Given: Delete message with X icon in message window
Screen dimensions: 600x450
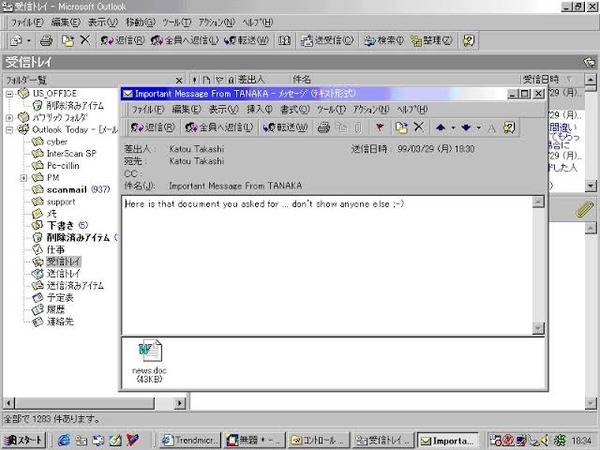Looking at the screenshot, I should [419, 127].
